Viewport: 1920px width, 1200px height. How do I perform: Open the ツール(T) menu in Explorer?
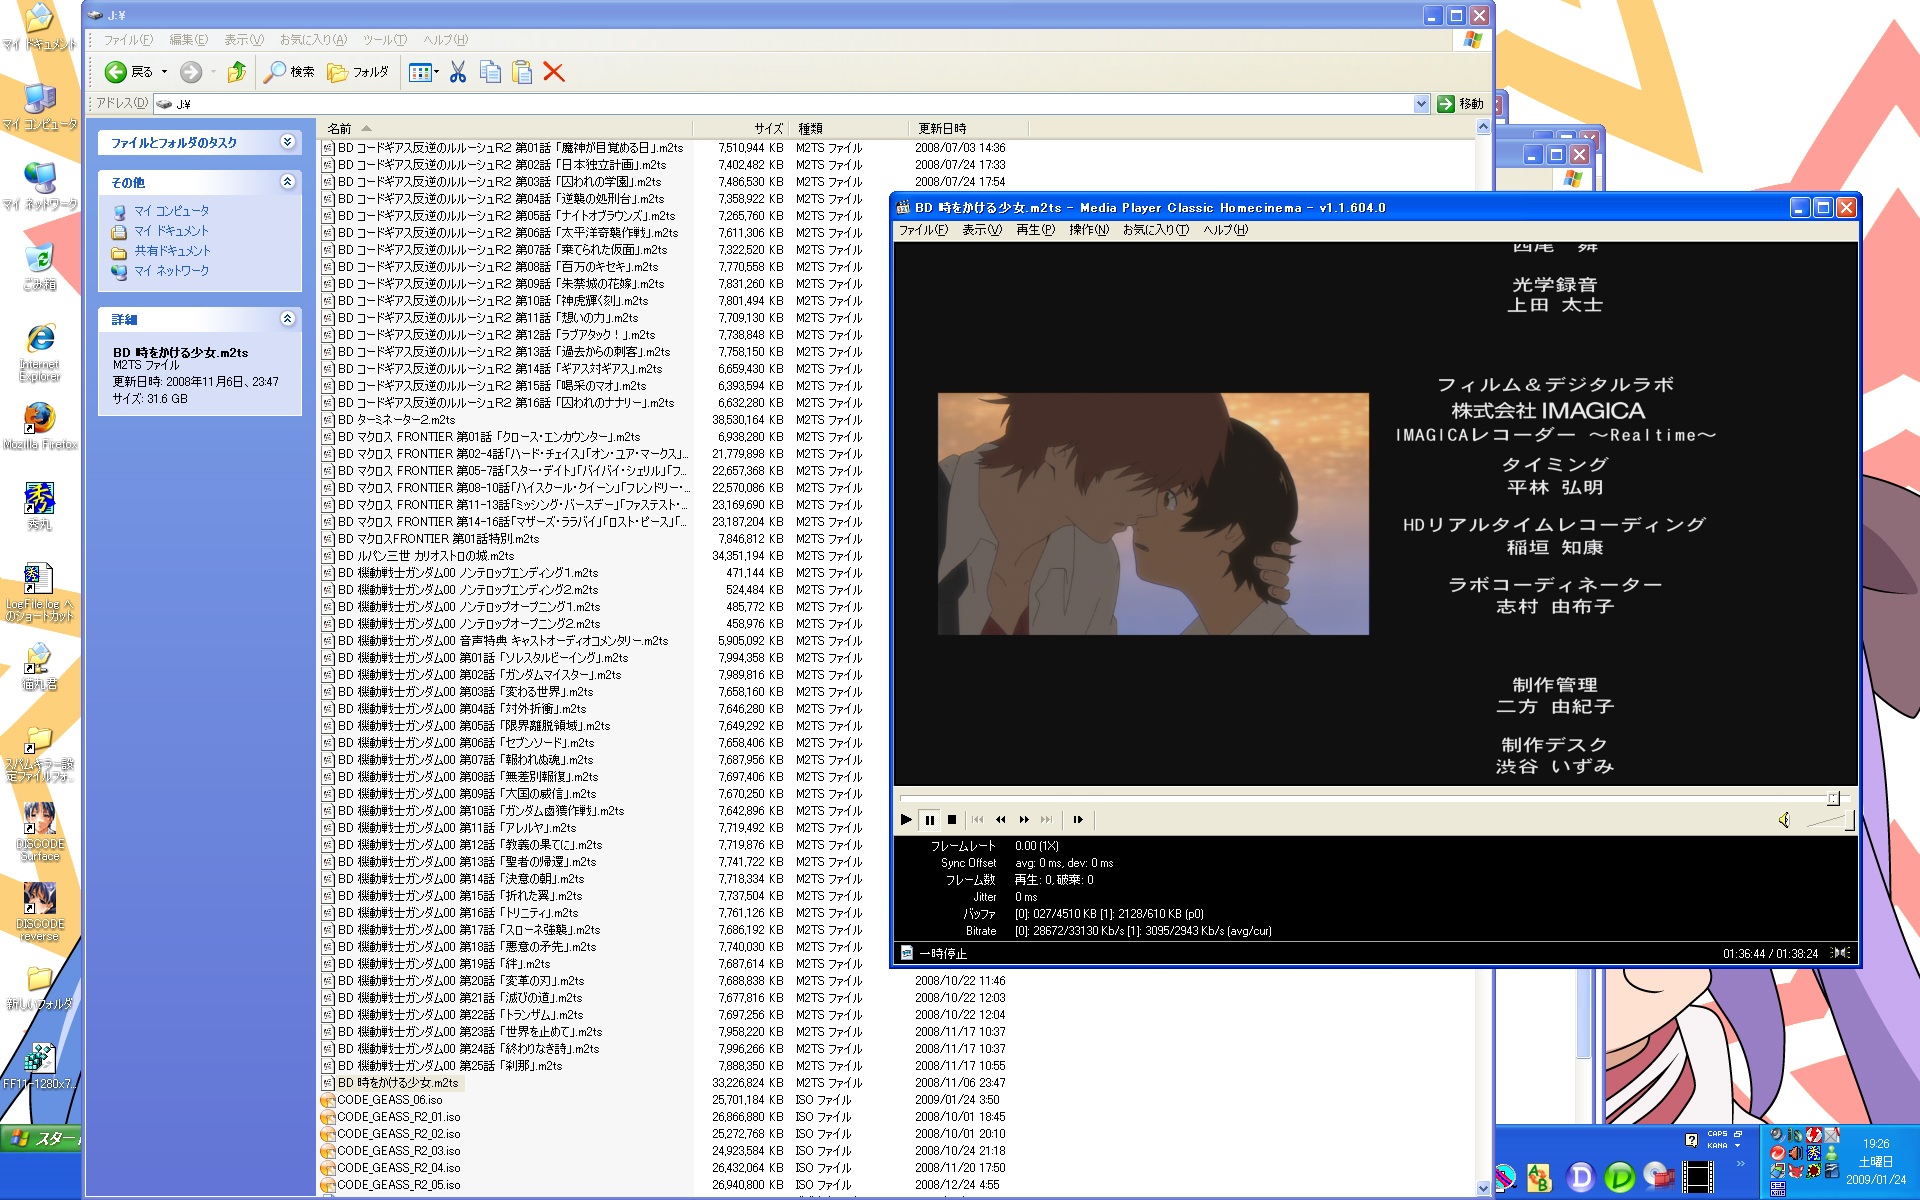[x=384, y=40]
